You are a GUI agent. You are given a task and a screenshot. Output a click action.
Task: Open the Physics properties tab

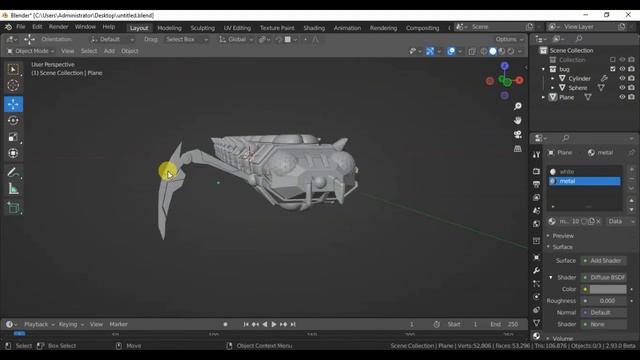[x=536, y=296]
